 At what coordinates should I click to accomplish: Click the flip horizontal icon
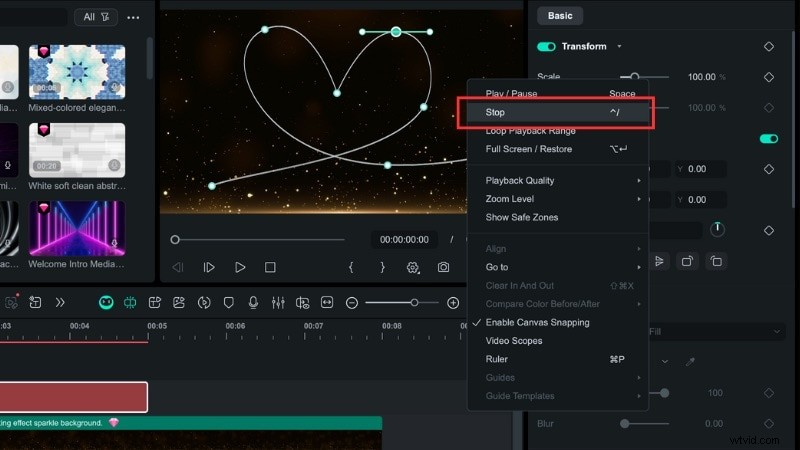click(659, 261)
